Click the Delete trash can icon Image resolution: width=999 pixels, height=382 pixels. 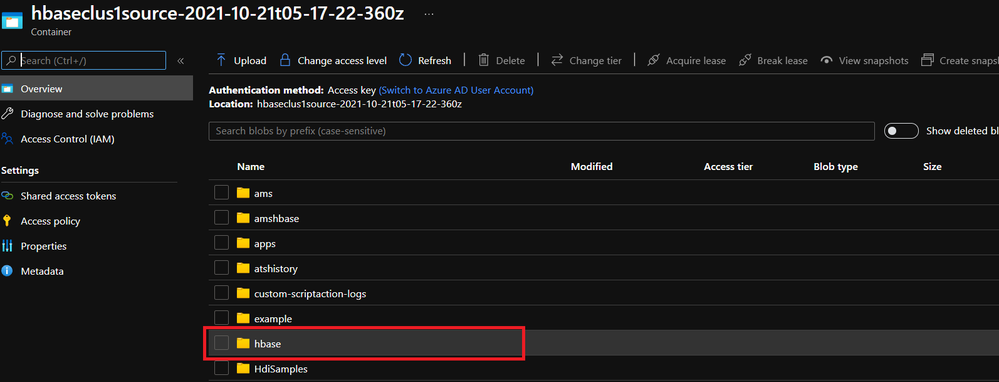click(484, 60)
